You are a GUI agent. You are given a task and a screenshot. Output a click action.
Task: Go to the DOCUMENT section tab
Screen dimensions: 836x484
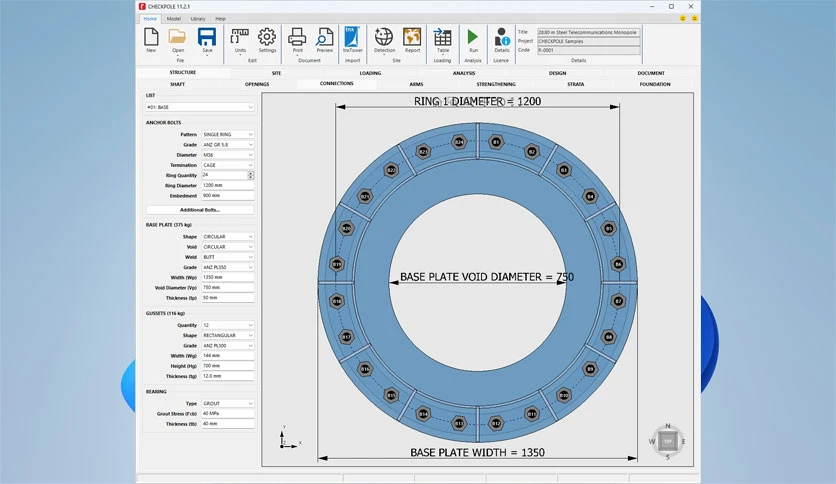pos(651,73)
